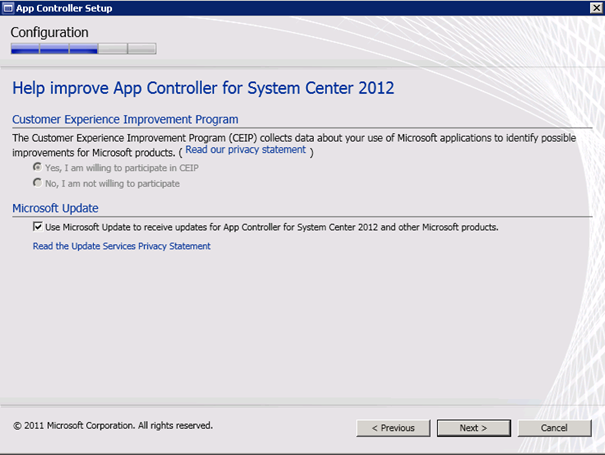
Task: Select Yes, willing to participate in CEIP
Action: pos(37,167)
